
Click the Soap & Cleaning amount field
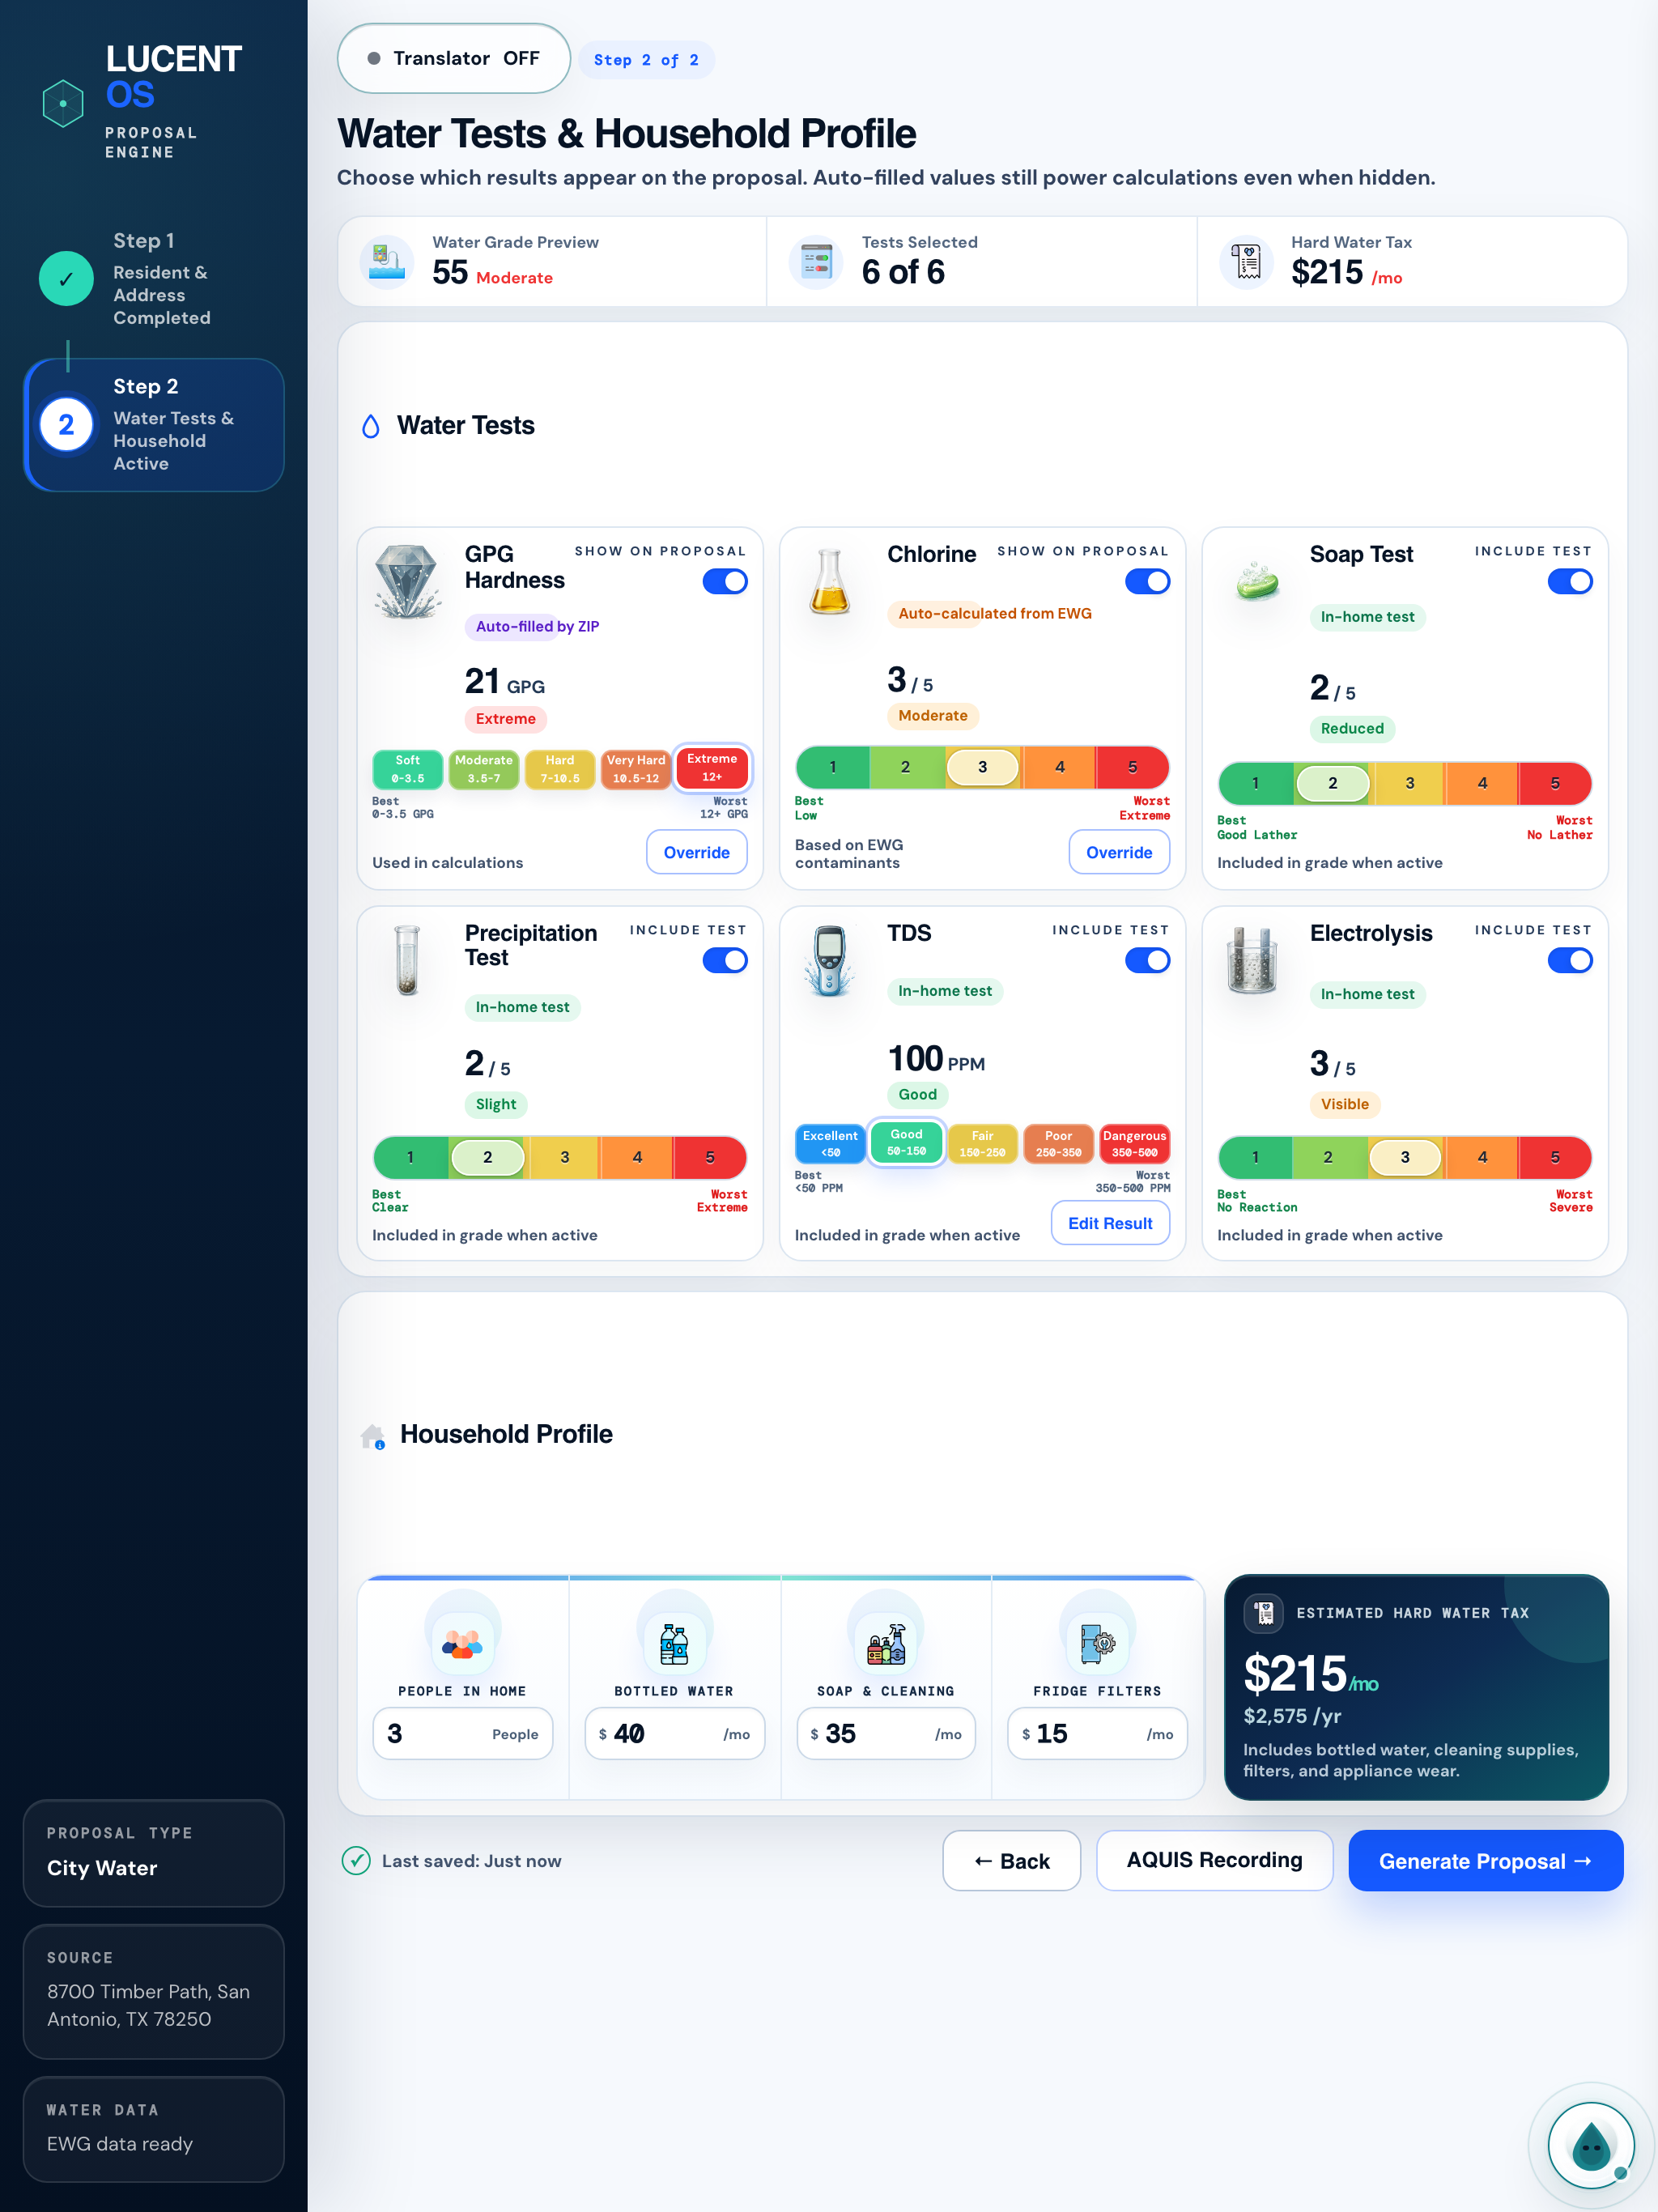tap(886, 1733)
